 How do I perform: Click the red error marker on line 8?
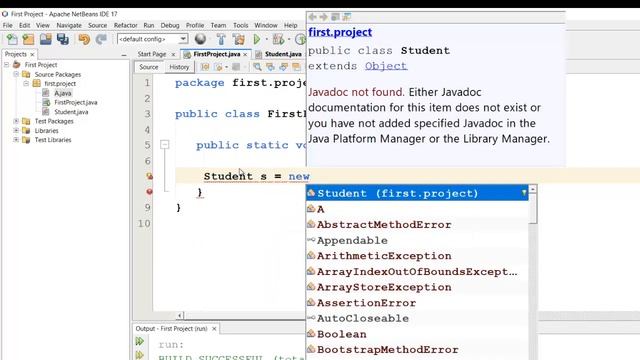tap(149, 191)
